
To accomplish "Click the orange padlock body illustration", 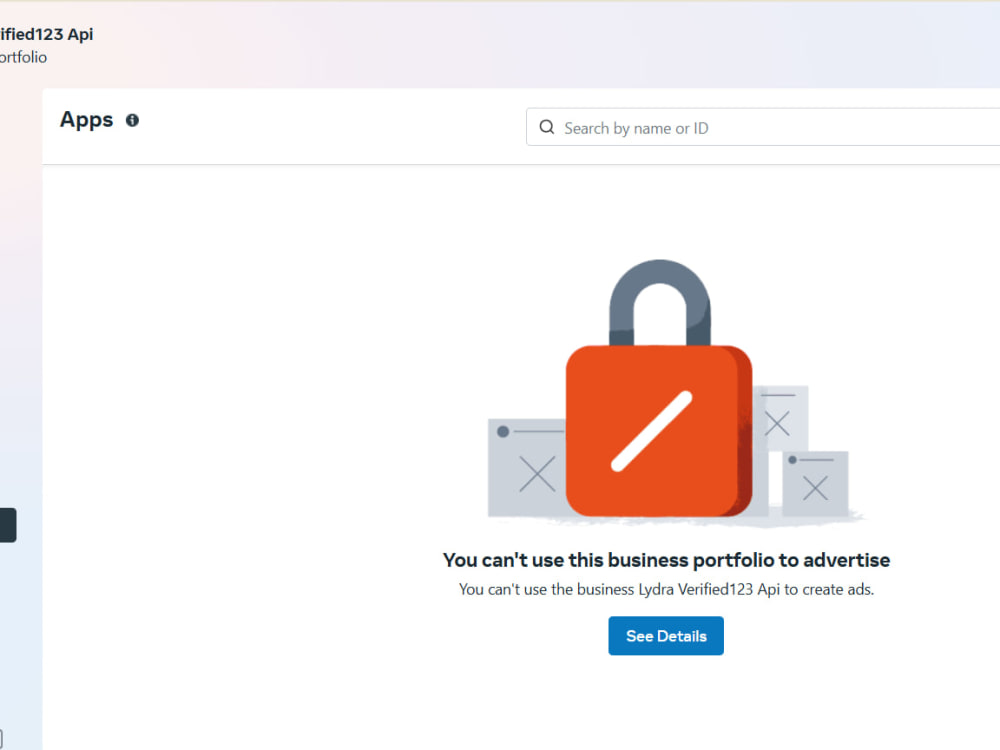I will tap(659, 430).
